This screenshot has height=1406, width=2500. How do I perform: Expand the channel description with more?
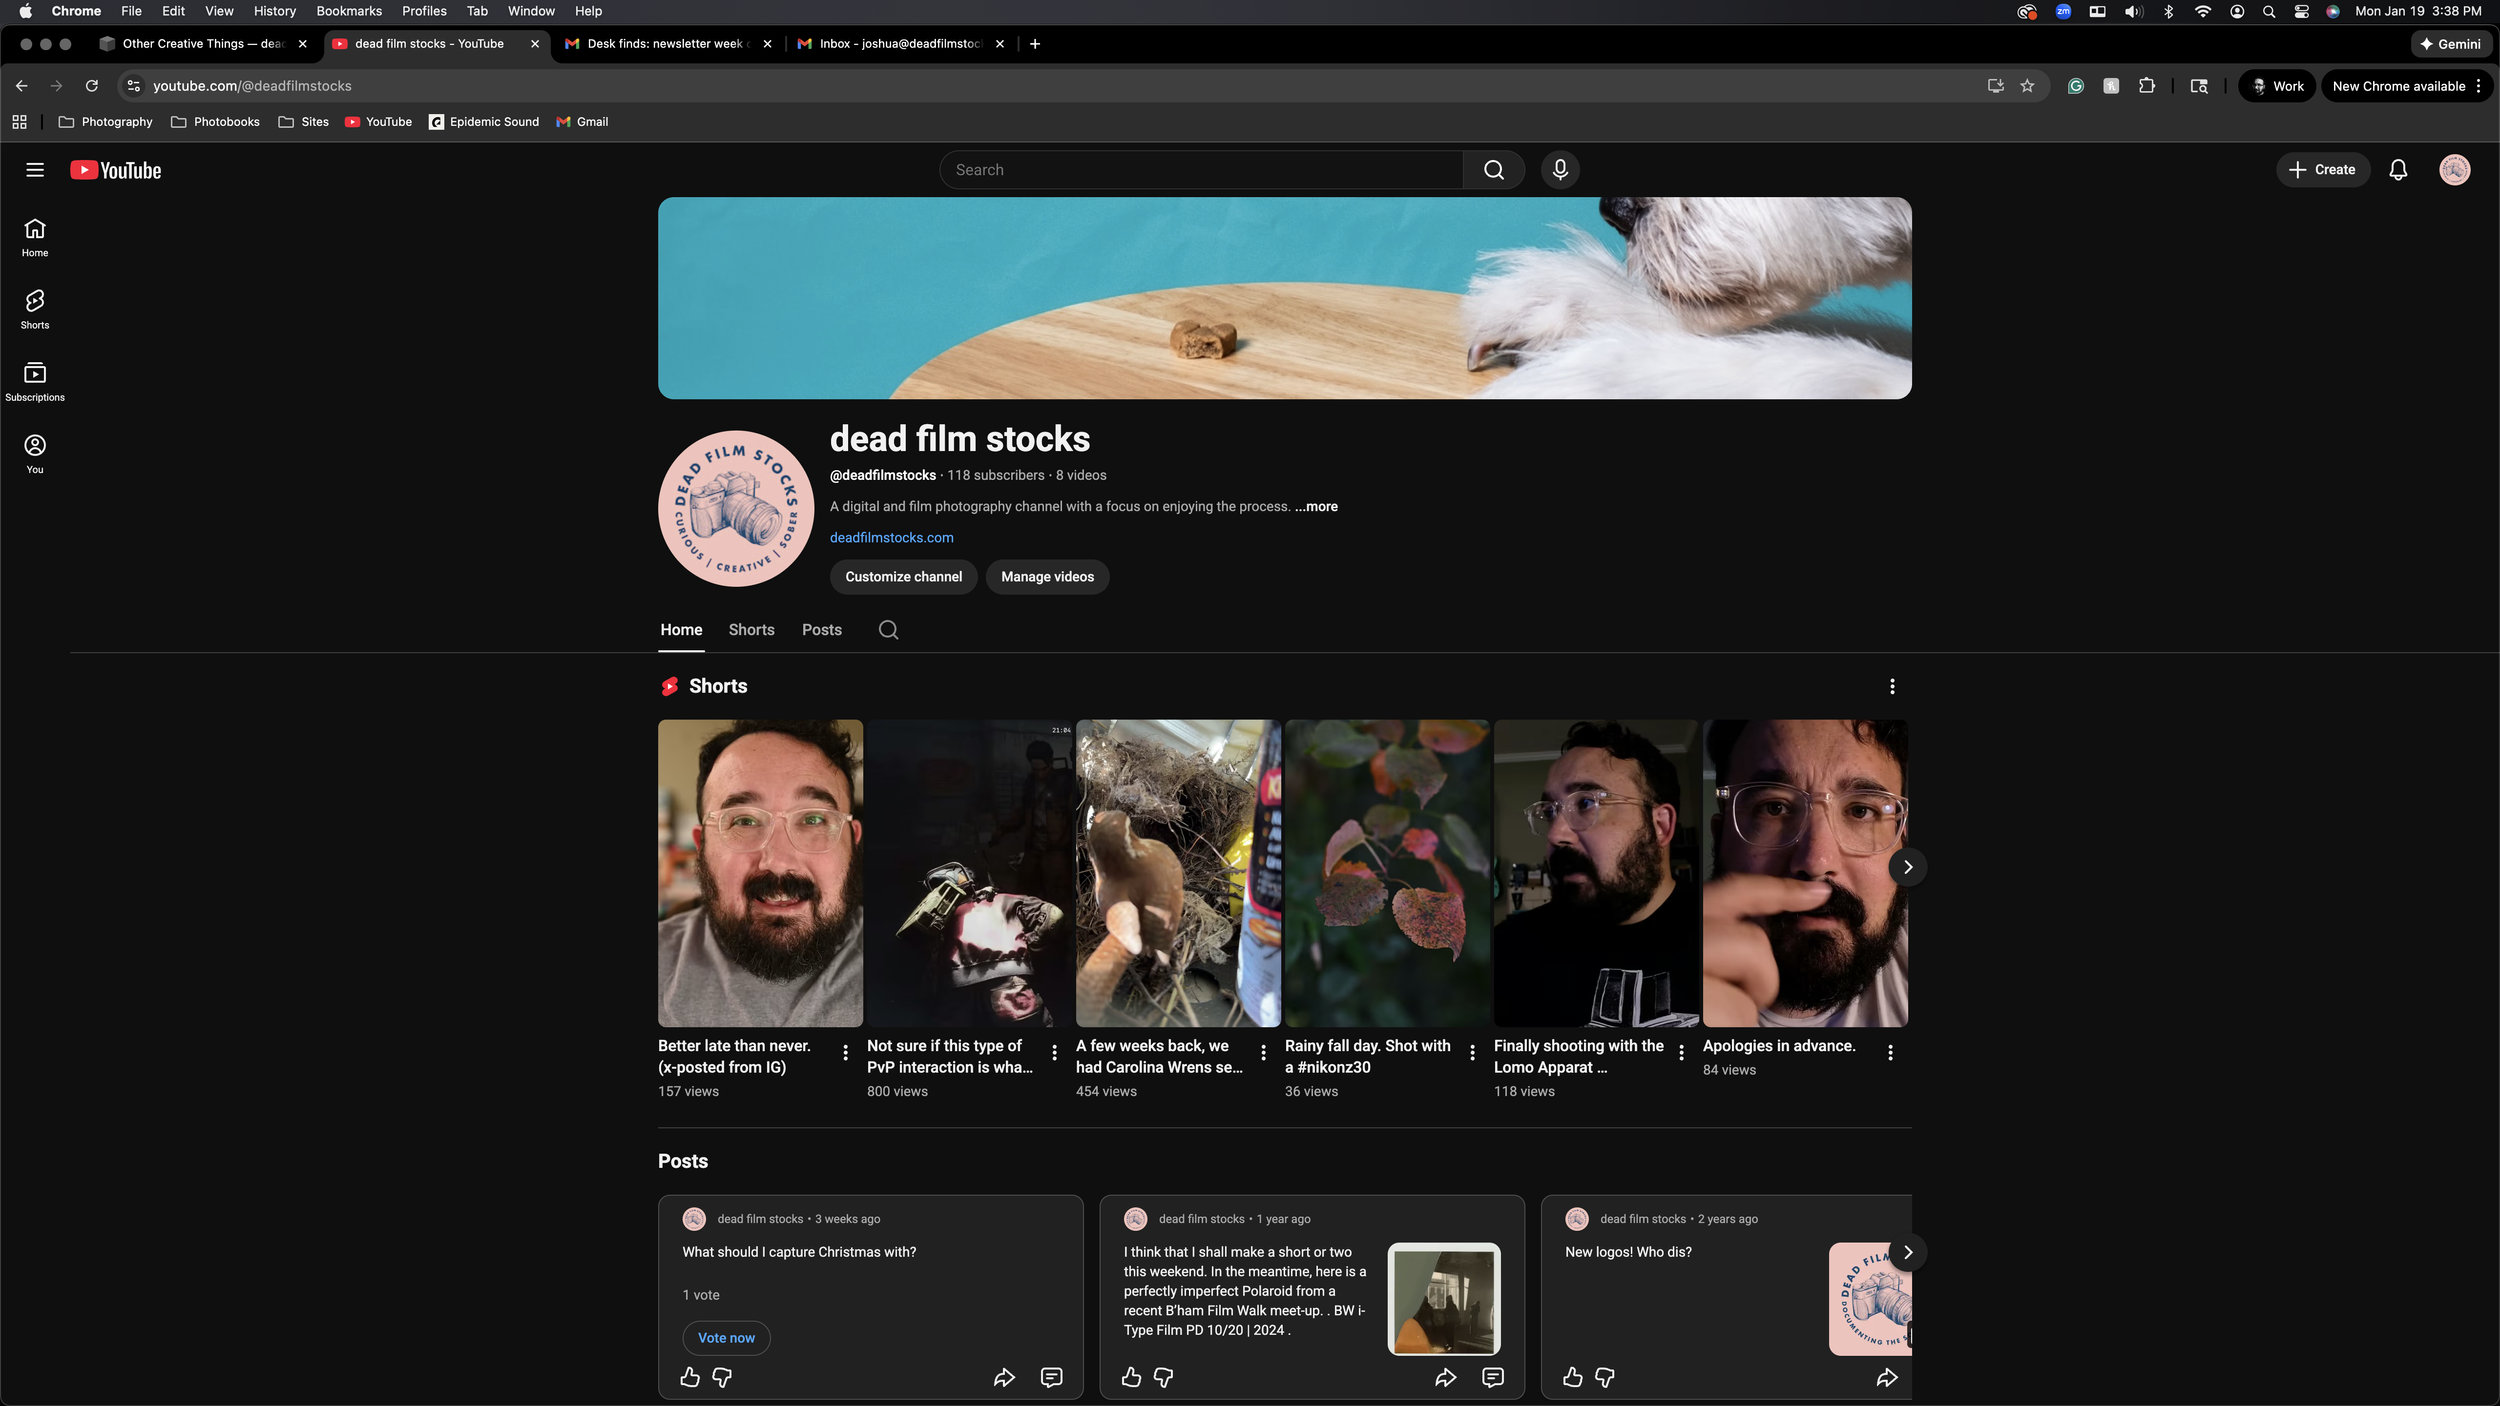[x=1316, y=507]
